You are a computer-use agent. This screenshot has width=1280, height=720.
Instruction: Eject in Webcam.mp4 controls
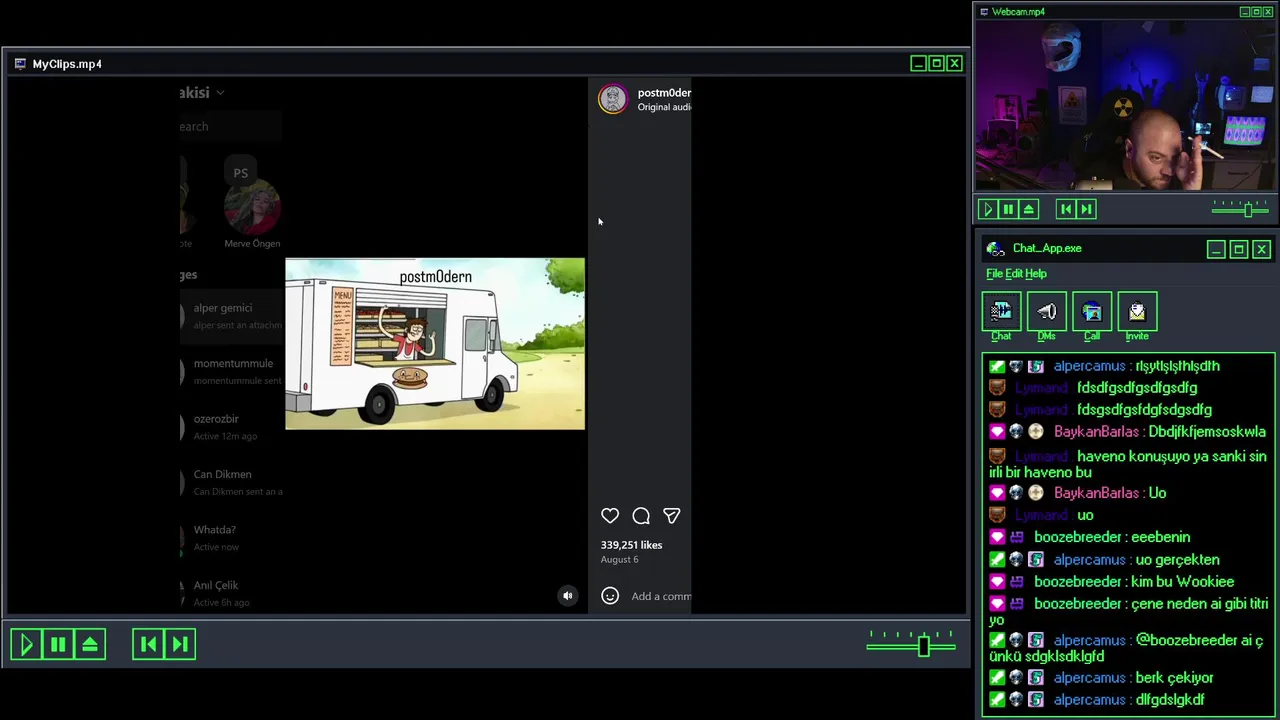pyautogui.click(x=1028, y=209)
